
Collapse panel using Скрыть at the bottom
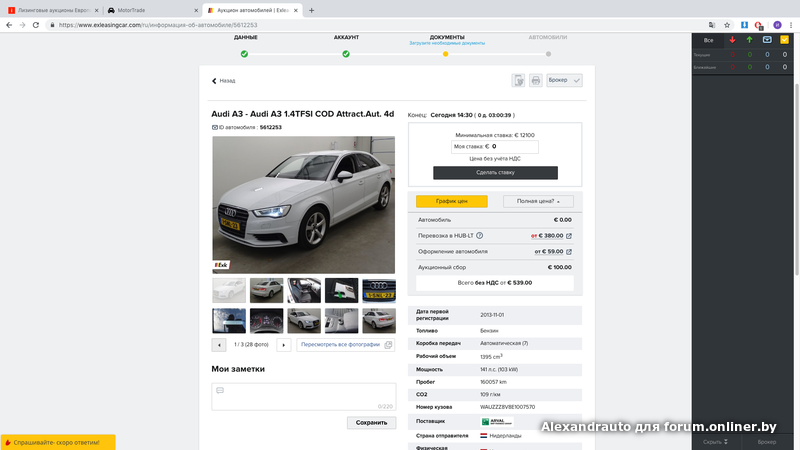click(715, 442)
